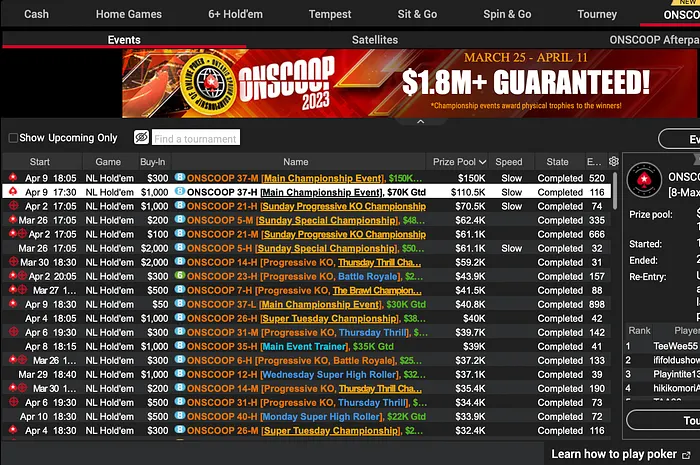
Task: Click the $43.9K prize pool cell
Action: point(470,276)
